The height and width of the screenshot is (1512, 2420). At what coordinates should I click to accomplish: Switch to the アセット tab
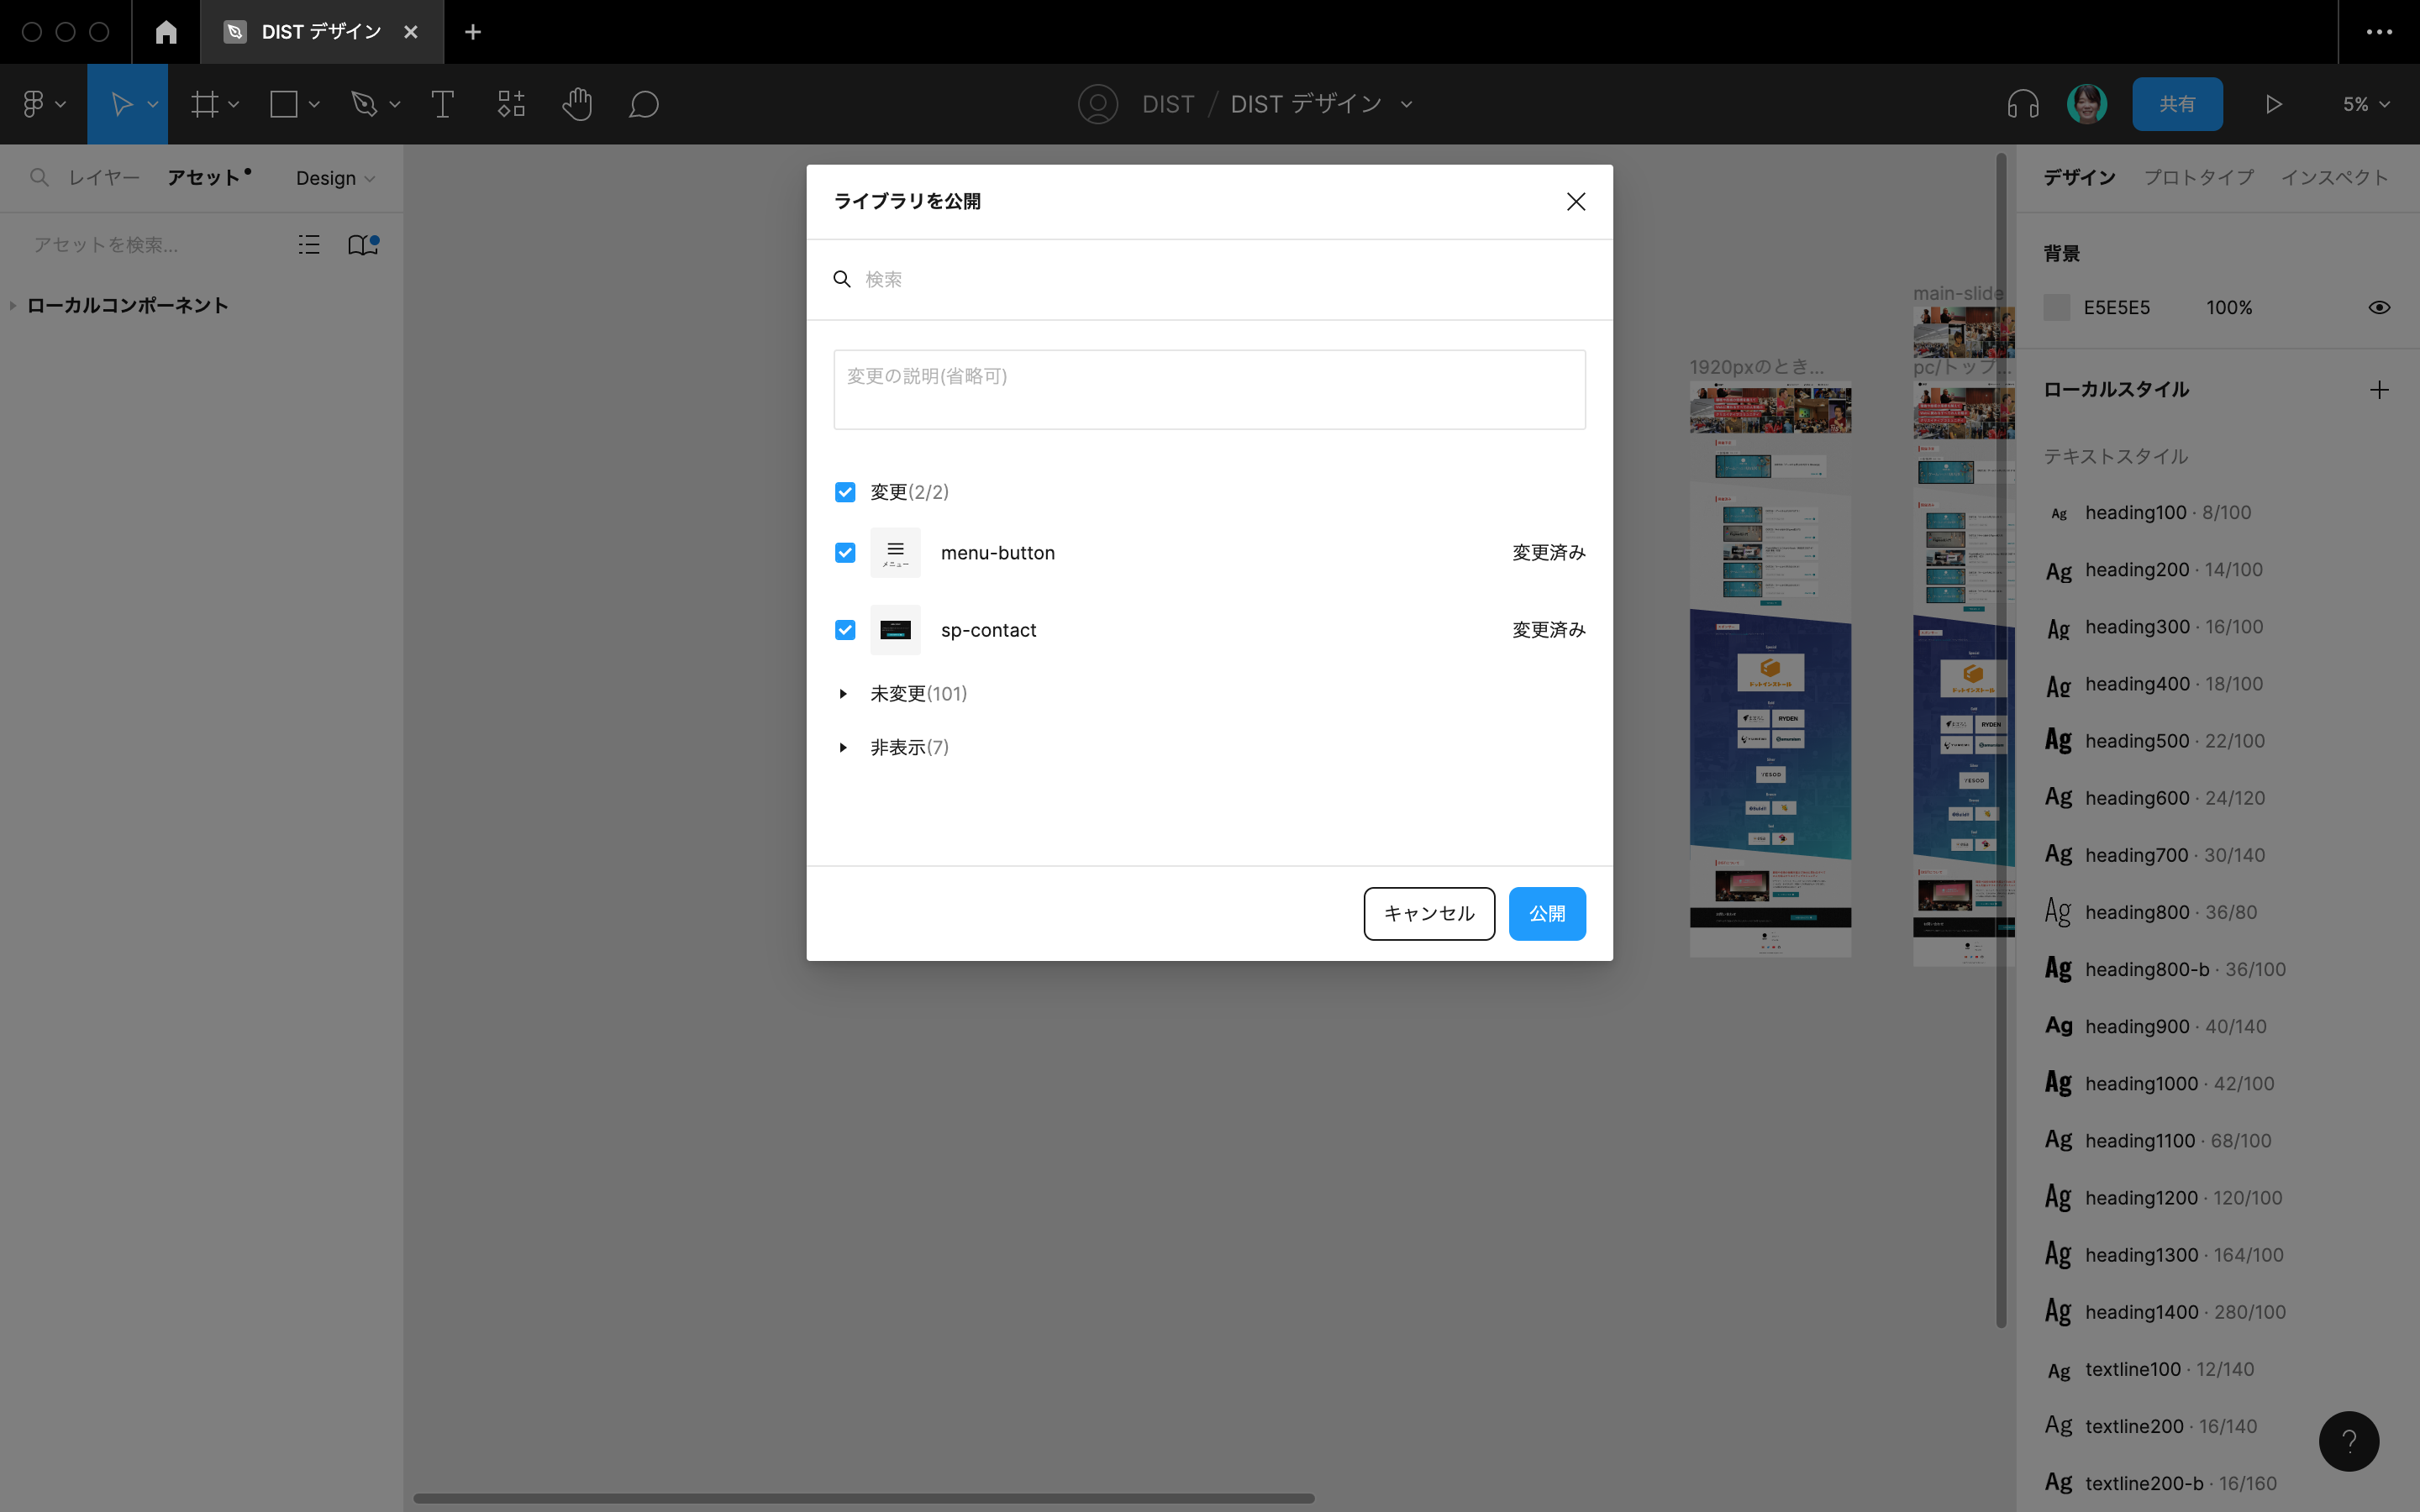click(x=204, y=178)
